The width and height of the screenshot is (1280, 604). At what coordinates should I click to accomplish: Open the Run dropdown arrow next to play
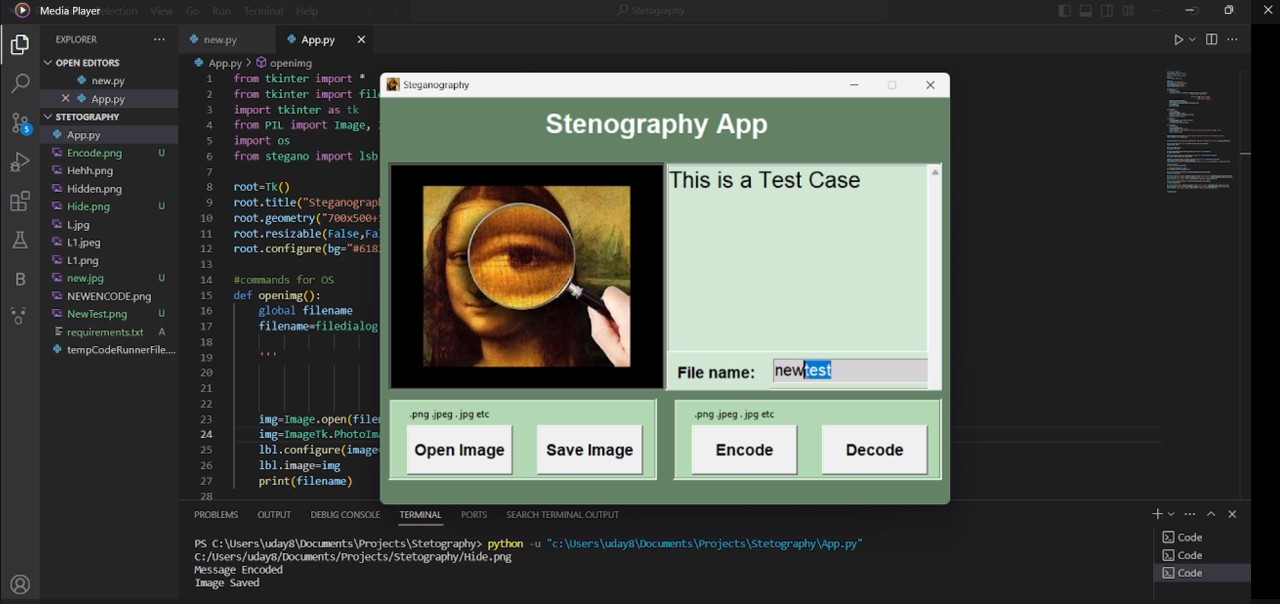pyautogui.click(x=1192, y=40)
